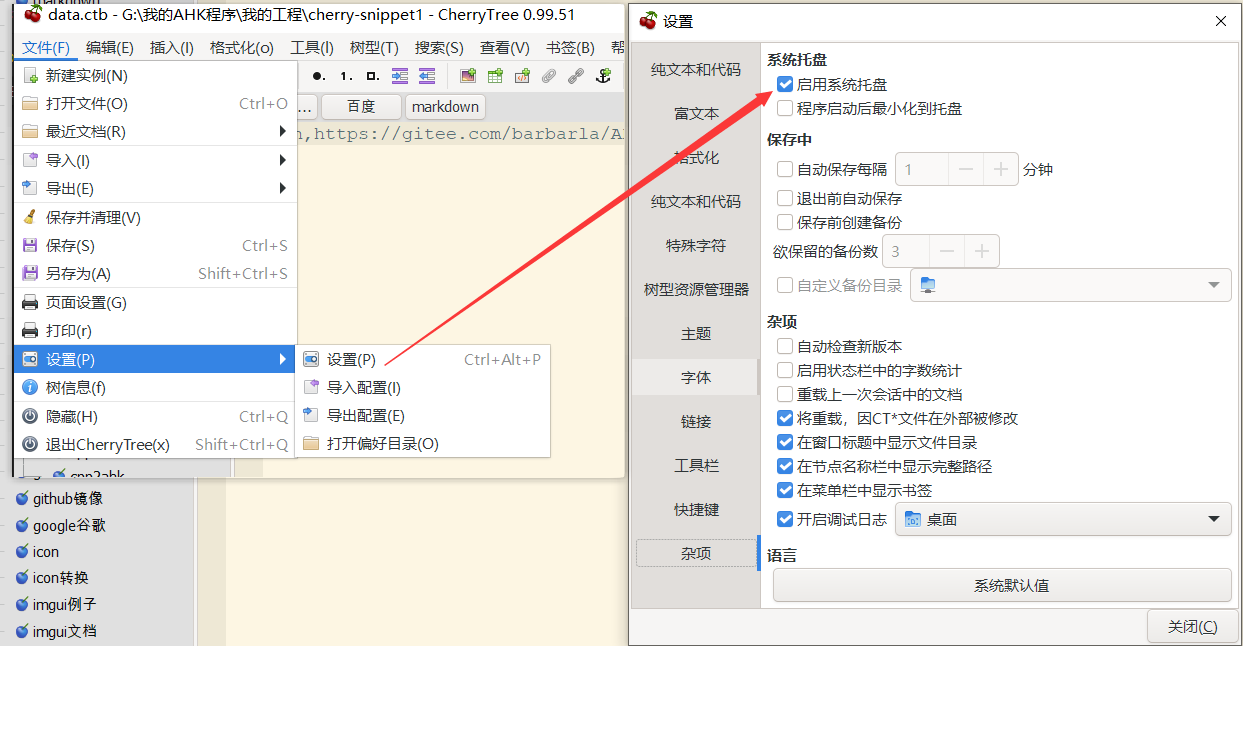Screen dimensions: 1251x741
Task: Increase 欲保留的备份数 with plus button
Action: click(x=981, y=252)
